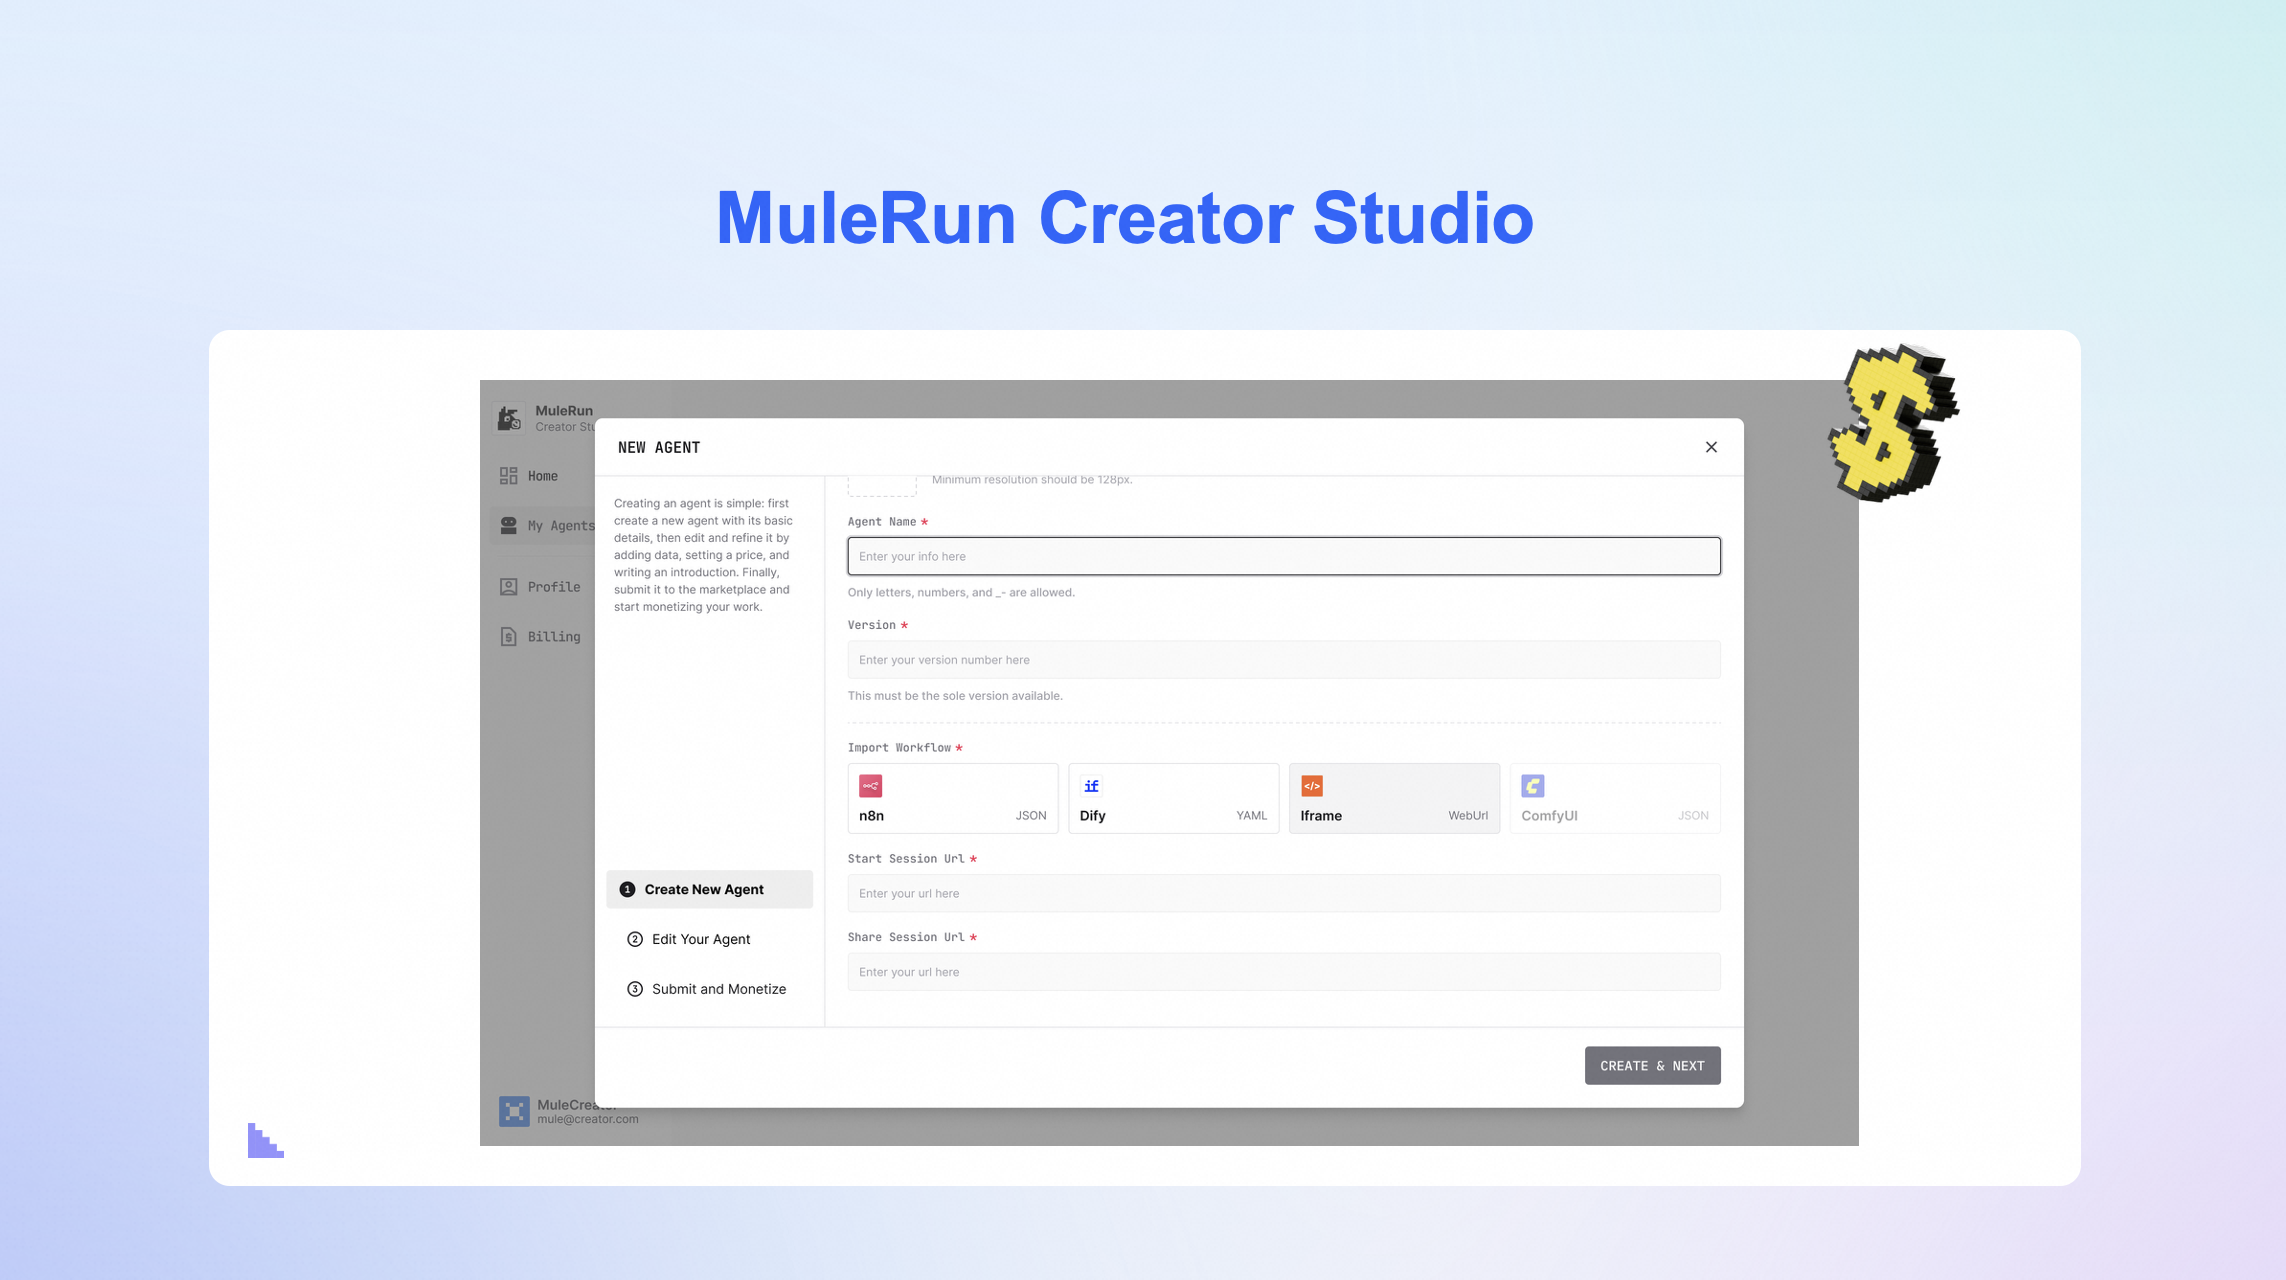
Task: Select the n8n import option
Action: tap(952, 798)
